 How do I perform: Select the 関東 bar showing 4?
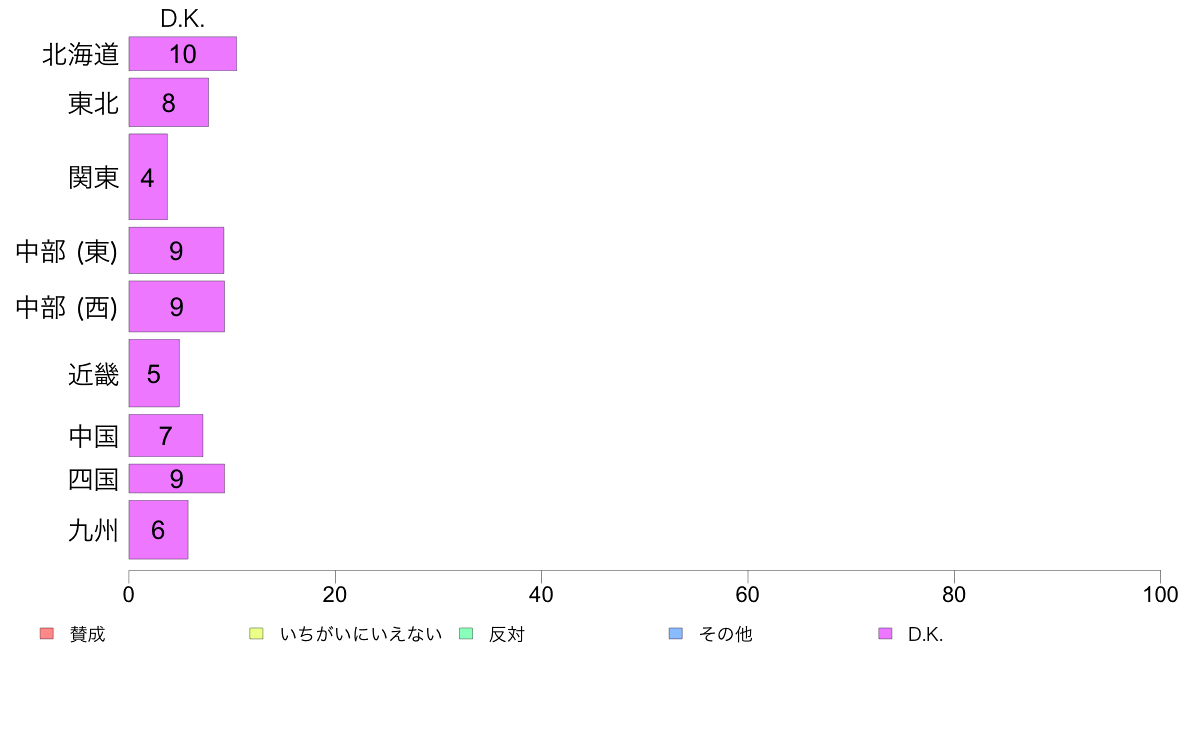[148, 177]
